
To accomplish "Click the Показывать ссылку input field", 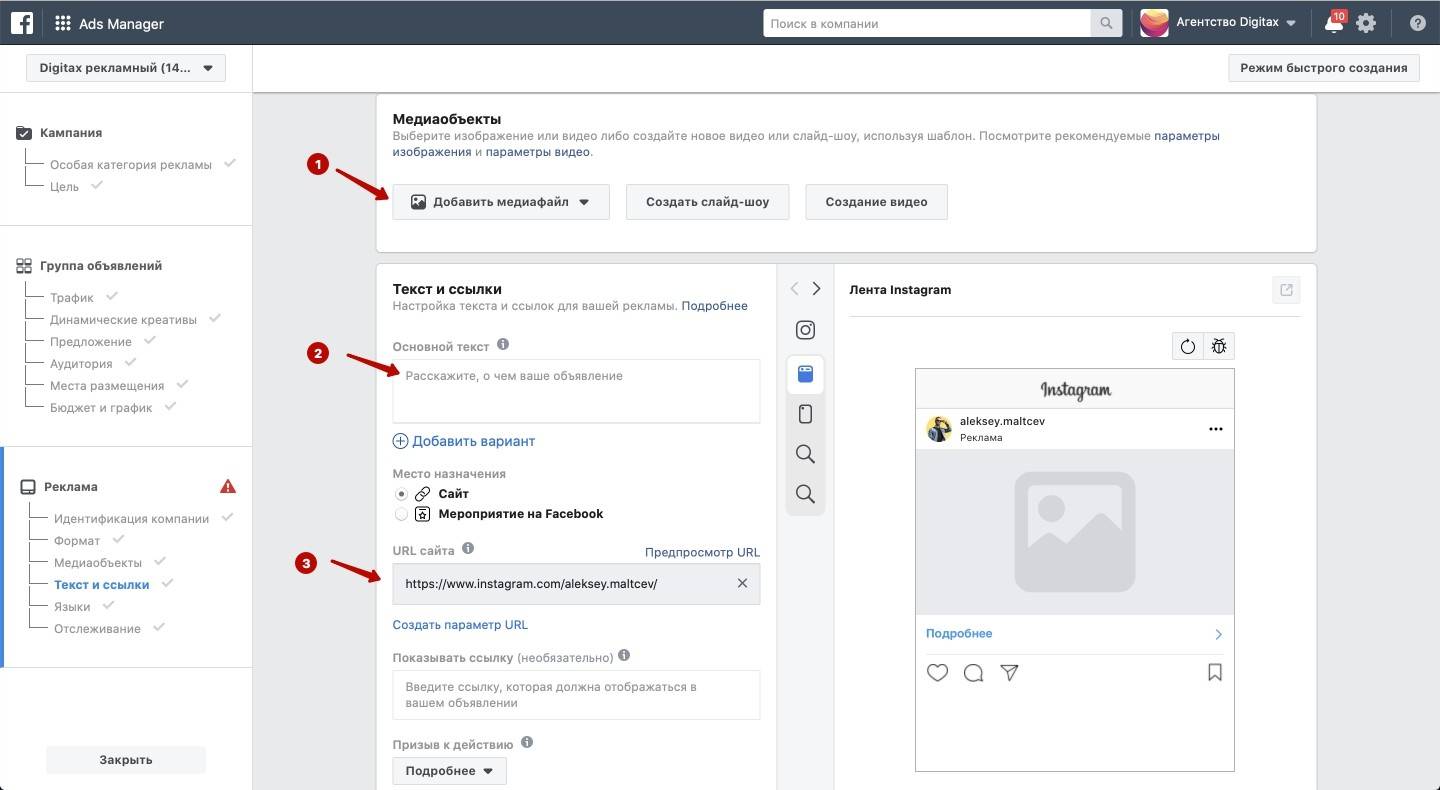I will tap(576, 695).
